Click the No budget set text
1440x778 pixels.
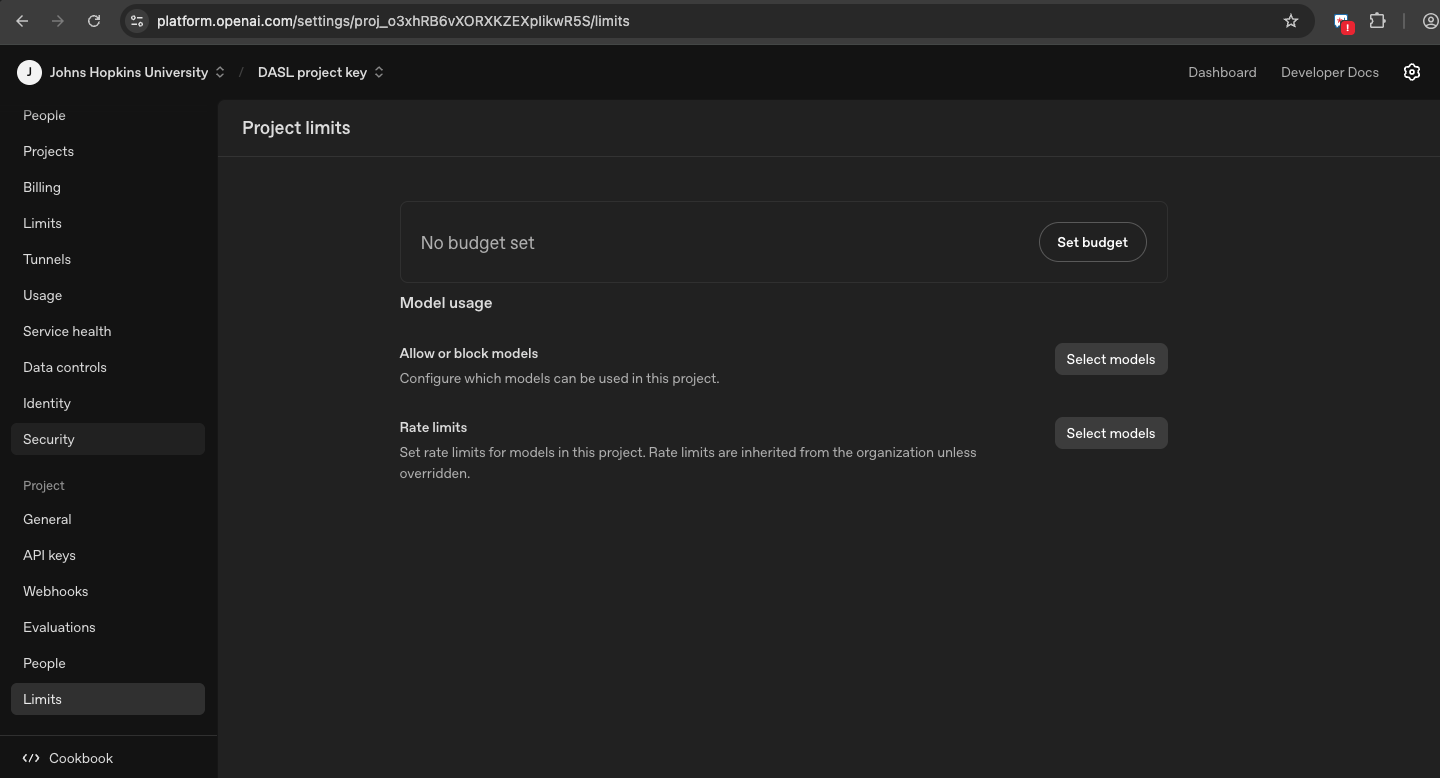click(477, 243)
